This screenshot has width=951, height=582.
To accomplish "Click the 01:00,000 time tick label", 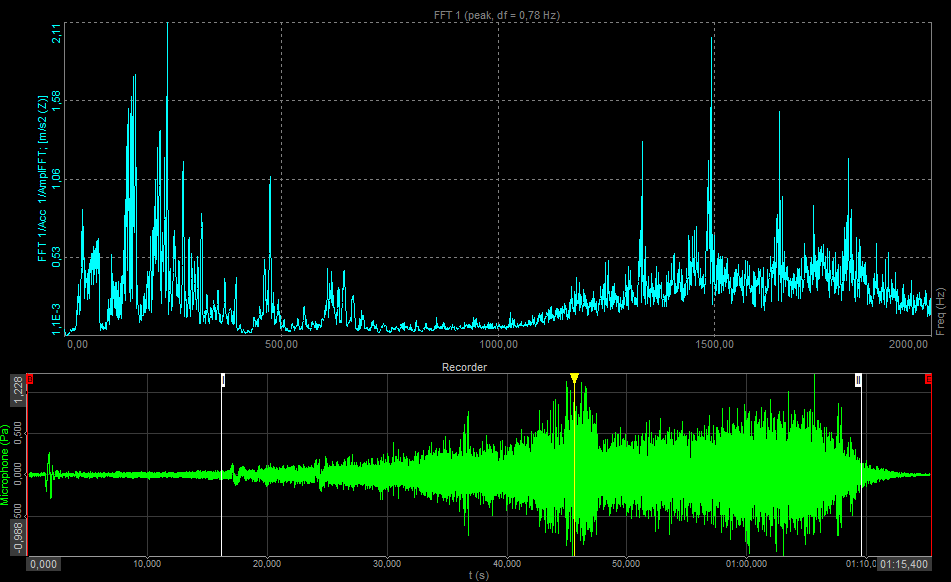I will coord(747,564).
